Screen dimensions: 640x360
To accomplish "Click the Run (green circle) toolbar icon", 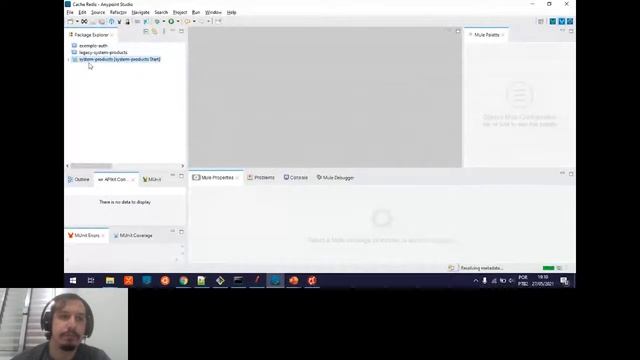I will point(171,21).
